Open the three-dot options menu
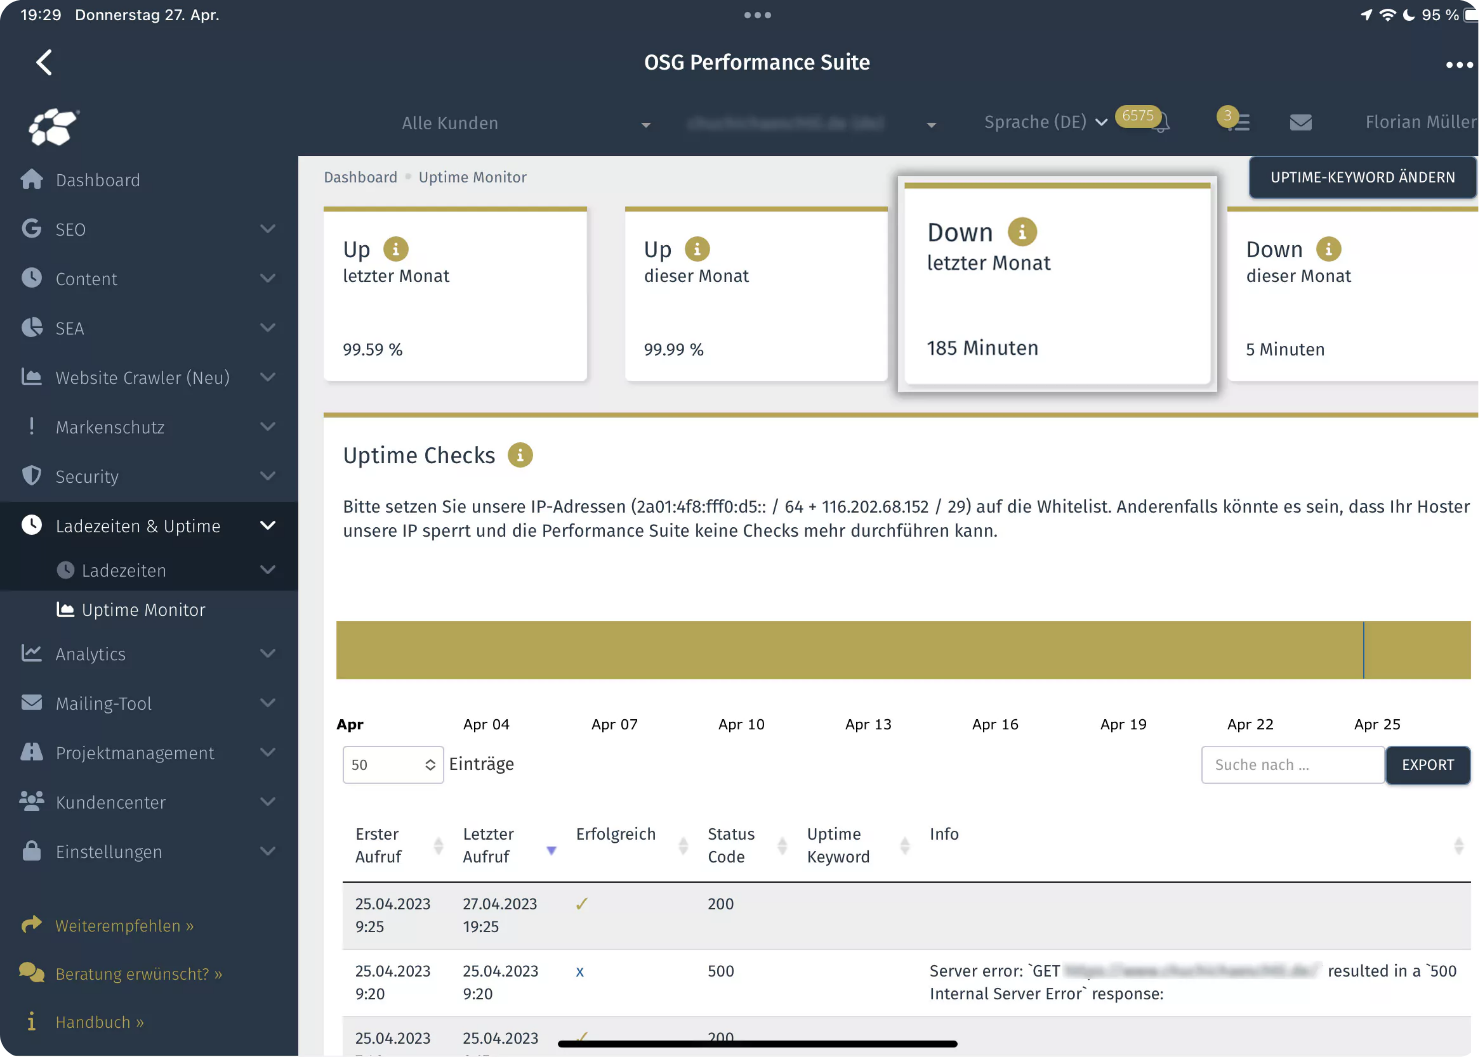The image size is (1480, 1057). [x=1459, y=65]
